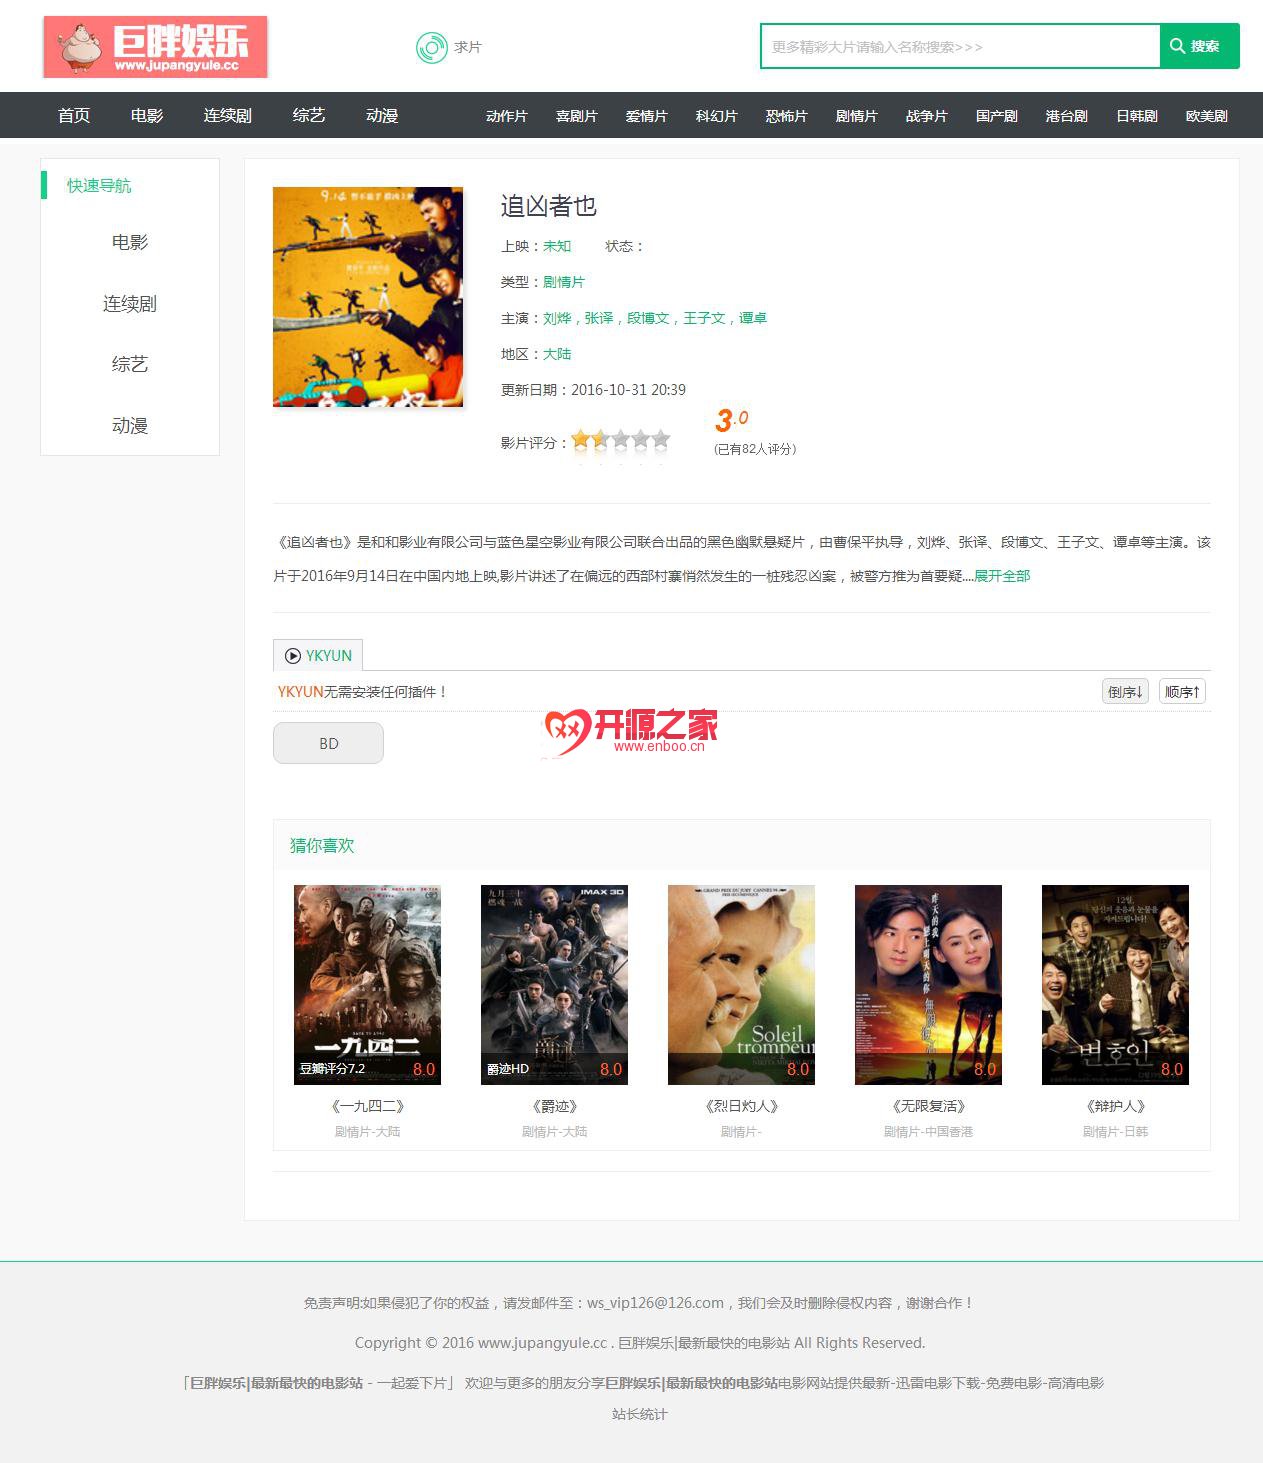Open 动漫 in the top navigation bar
Viewport: 1263px width, 1463px height.
[382, 115]
